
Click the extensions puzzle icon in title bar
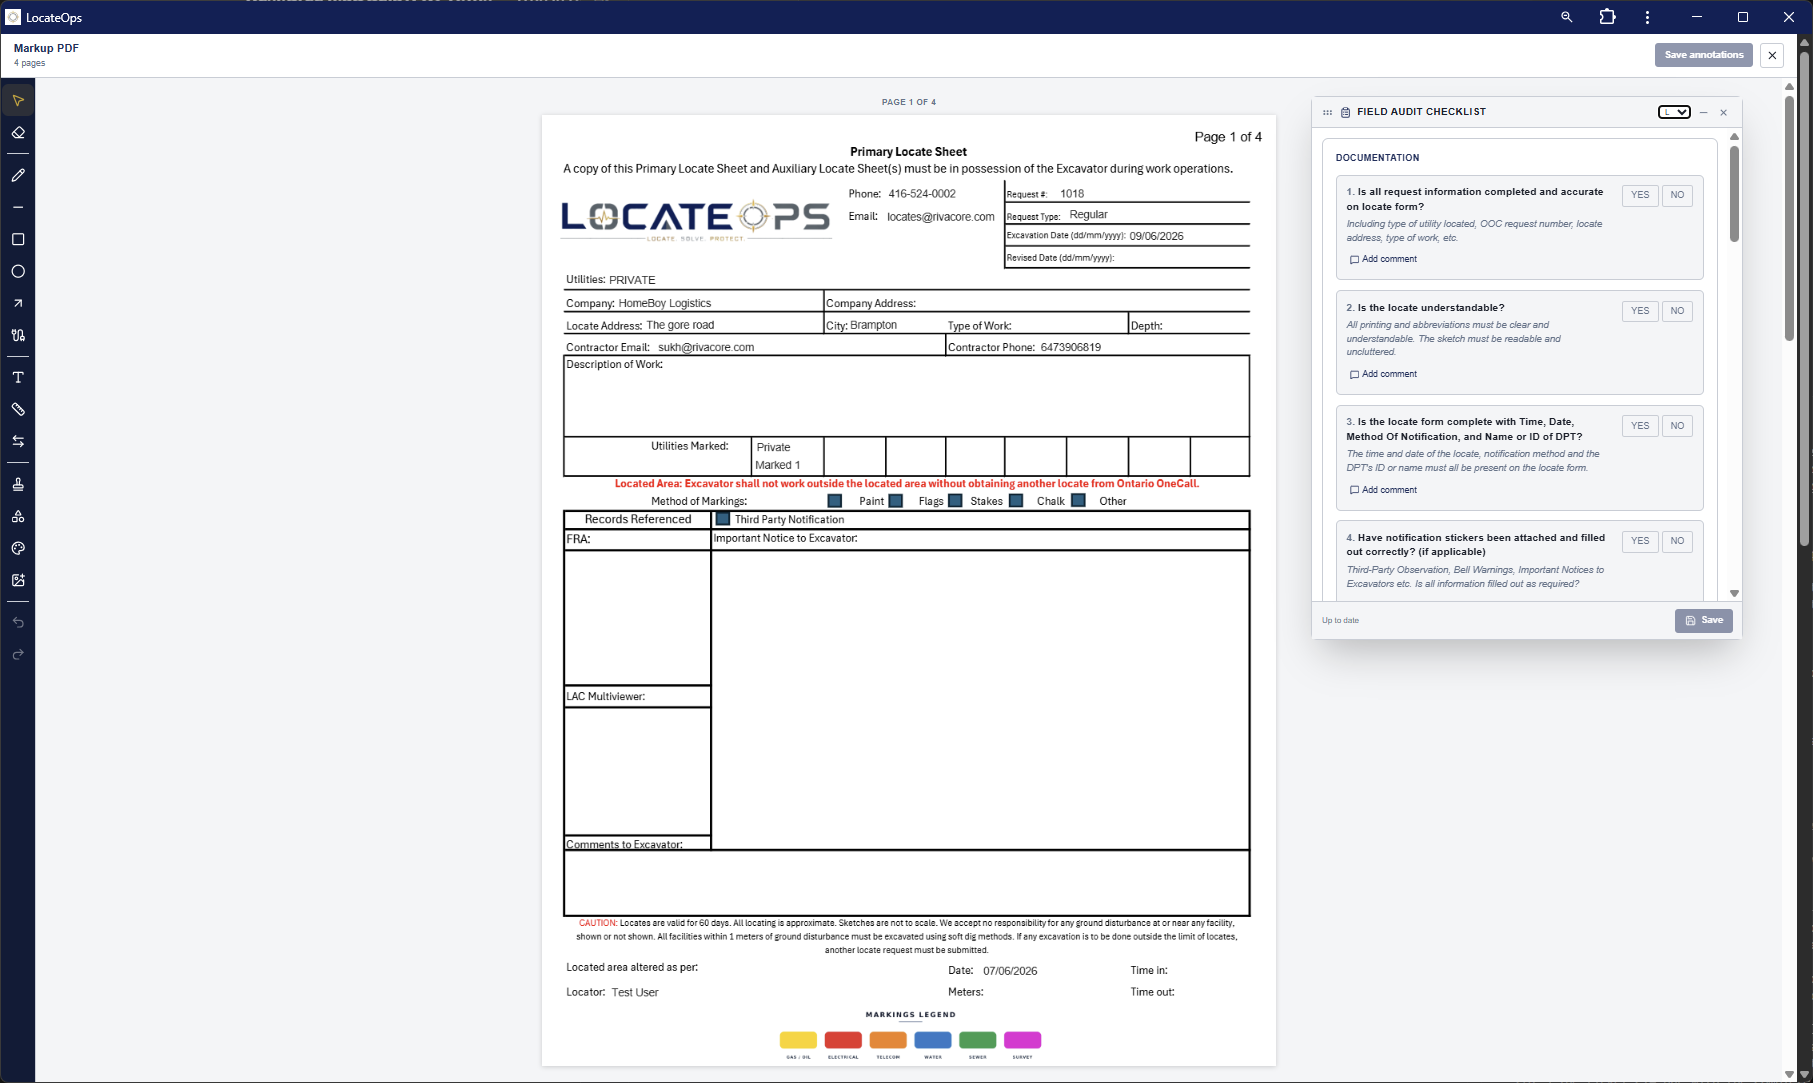(x=1608, y=17)
